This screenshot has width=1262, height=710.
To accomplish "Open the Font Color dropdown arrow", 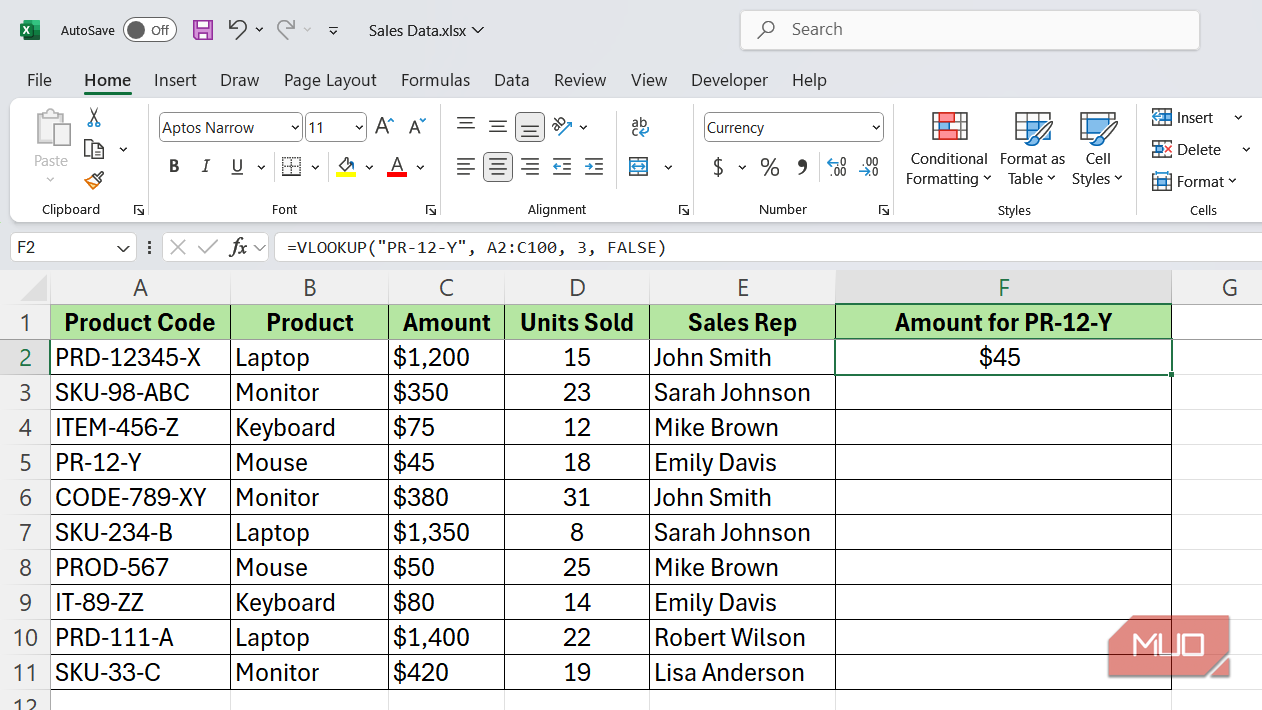I will (x=421, y=167).
